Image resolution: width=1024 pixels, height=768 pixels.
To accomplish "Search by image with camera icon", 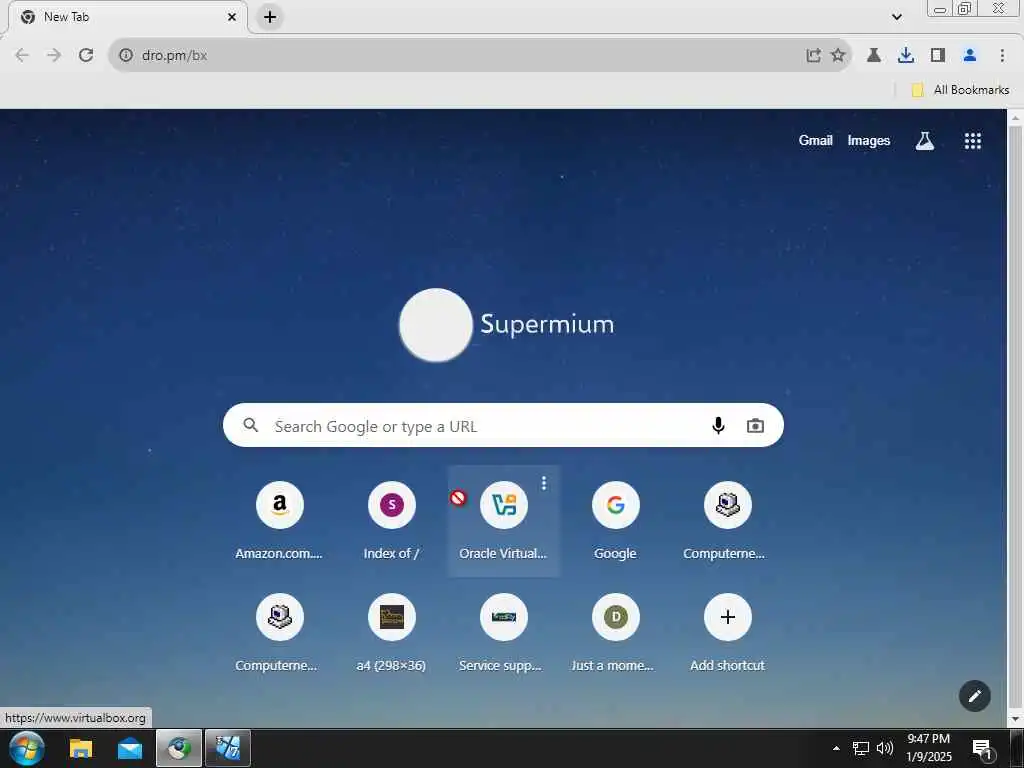I will coord(755,426).
